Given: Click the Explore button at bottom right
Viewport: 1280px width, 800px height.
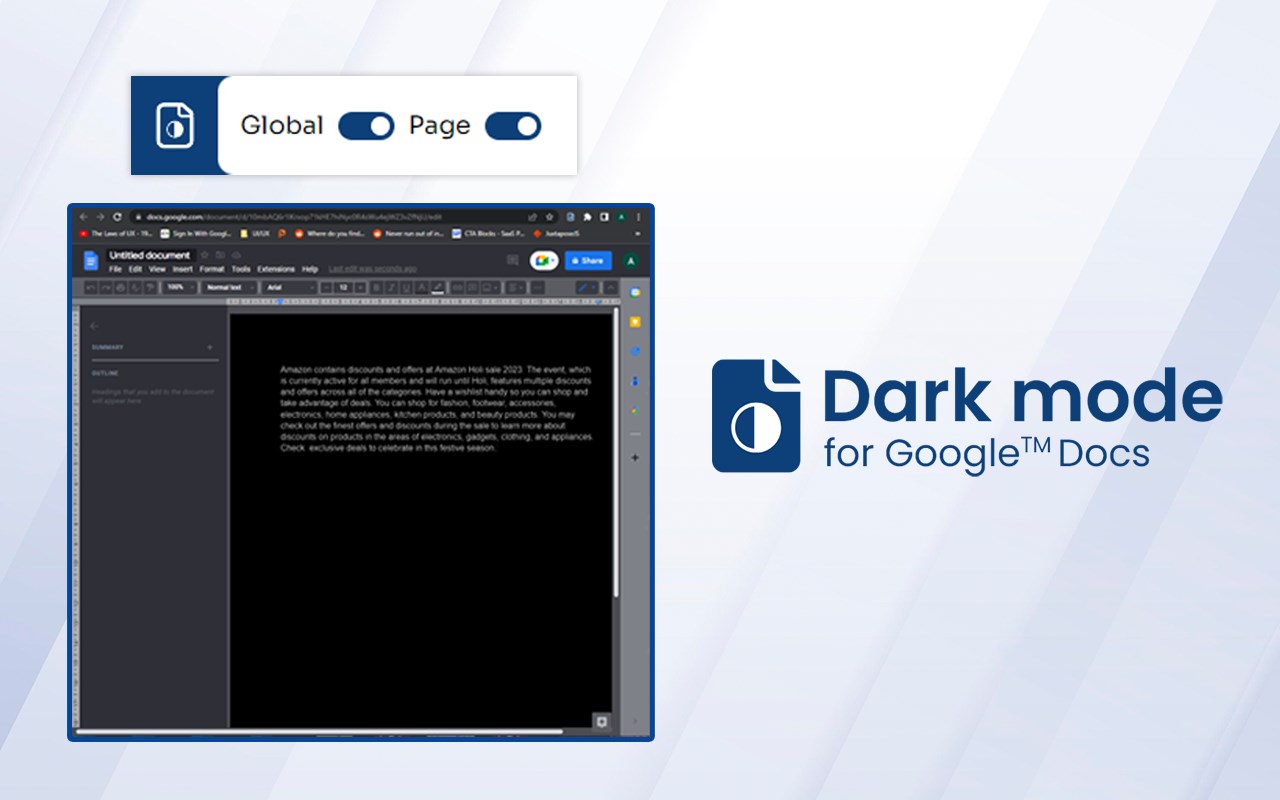Looking at the screenshot, I should [602, 720].
